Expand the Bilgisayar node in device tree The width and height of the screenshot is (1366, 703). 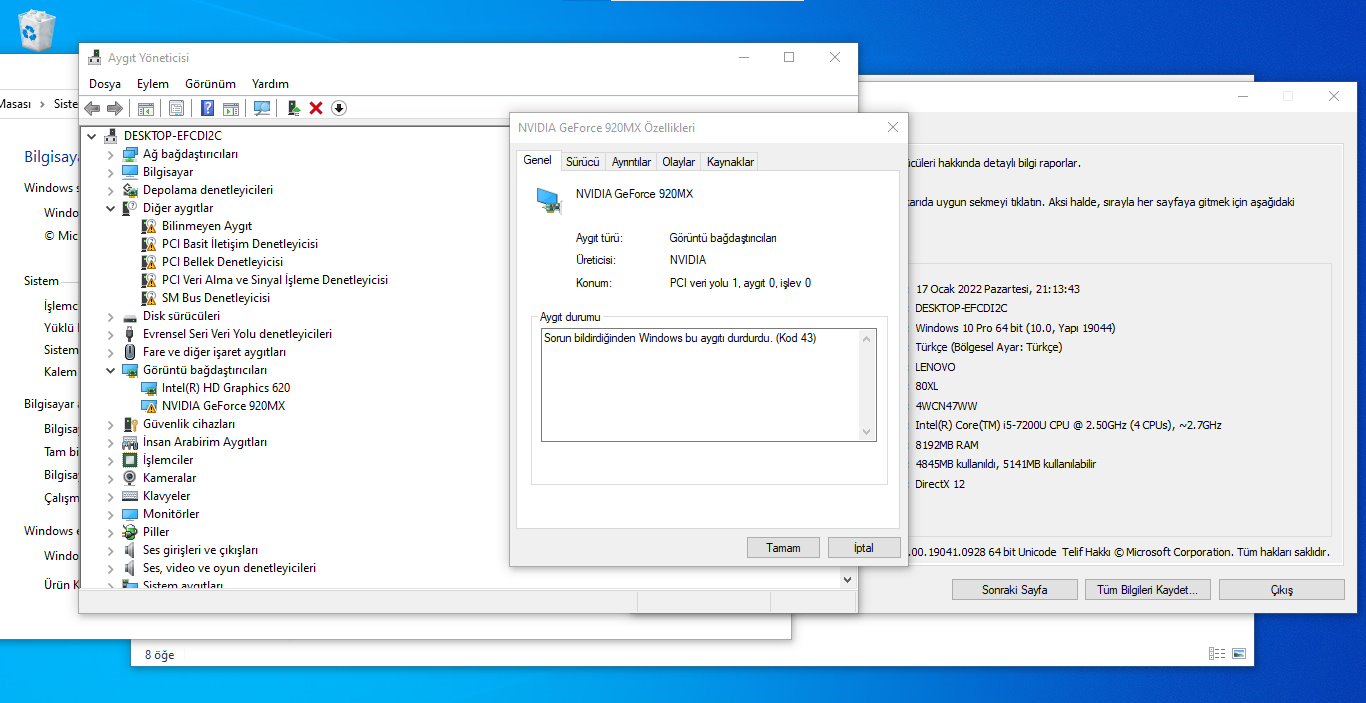pos(110,172)
